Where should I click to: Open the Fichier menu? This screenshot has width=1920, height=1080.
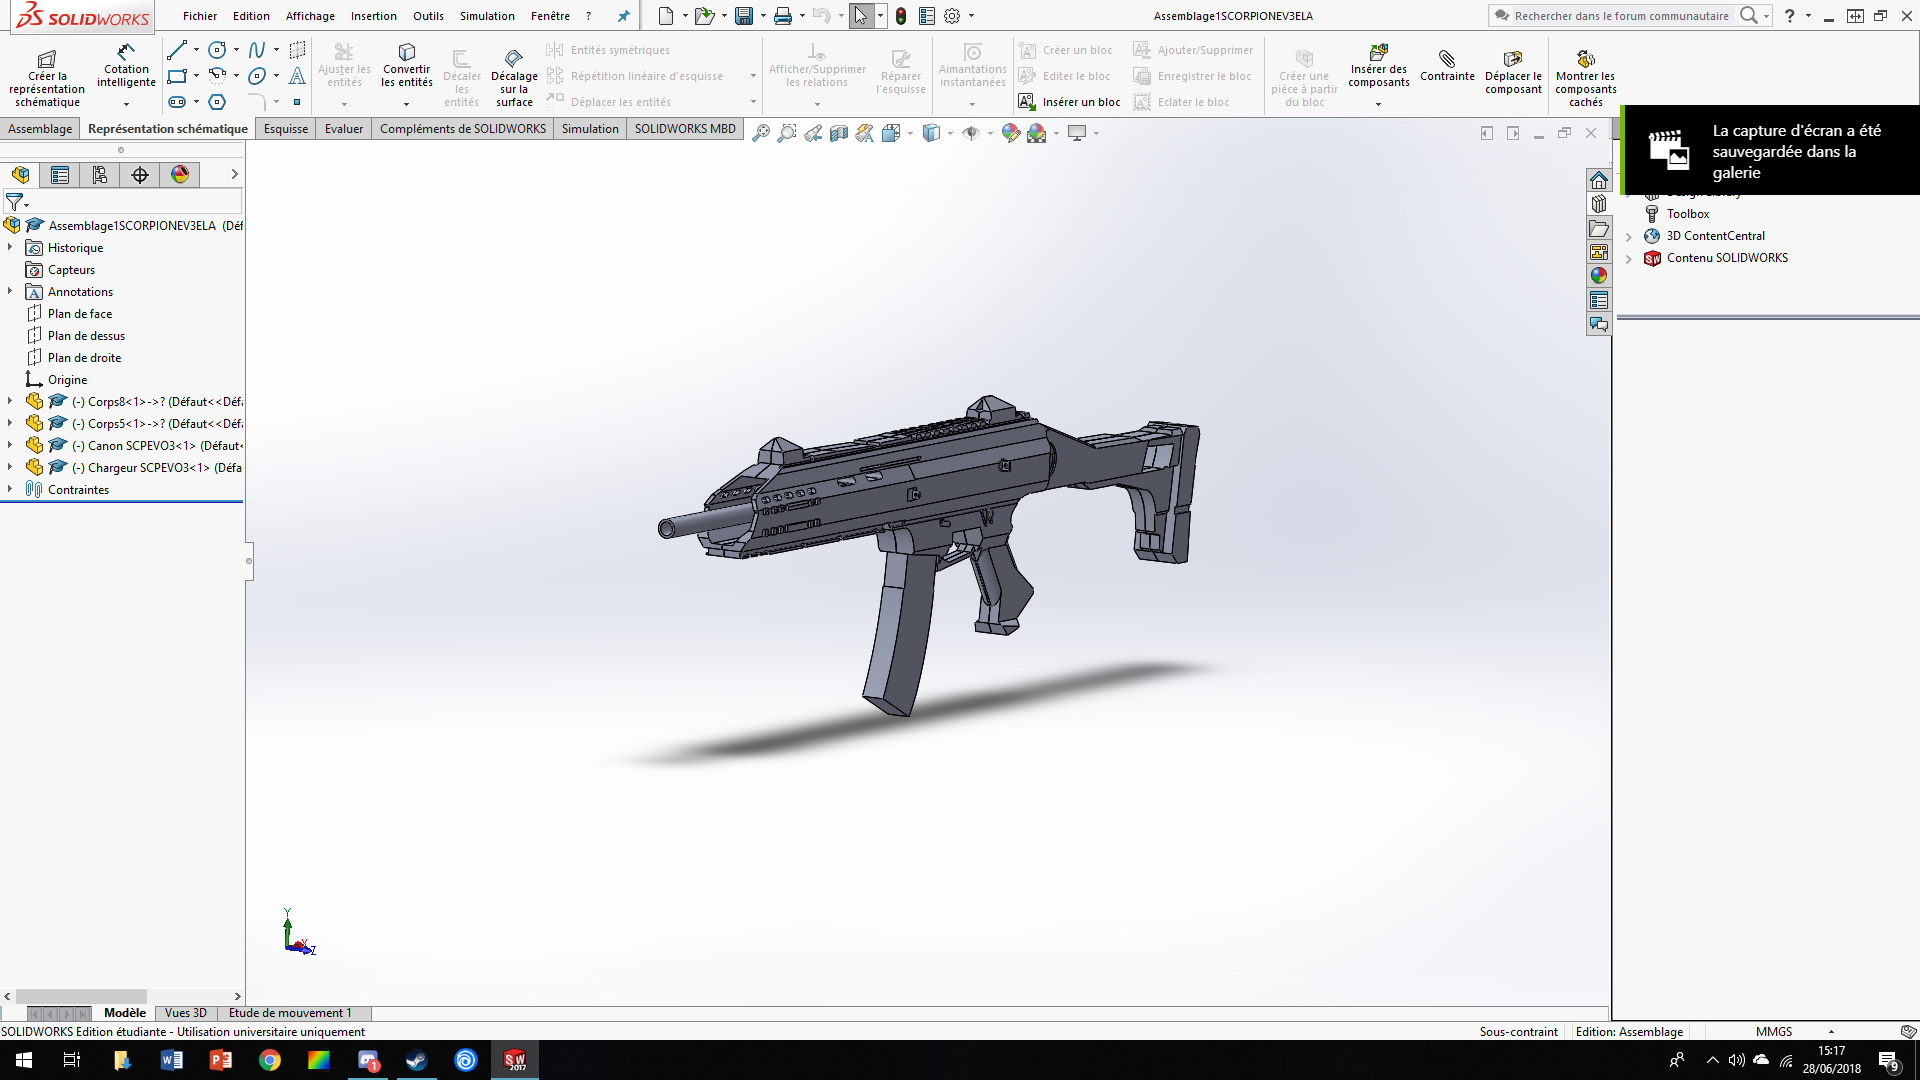click(x=200, y=16)
